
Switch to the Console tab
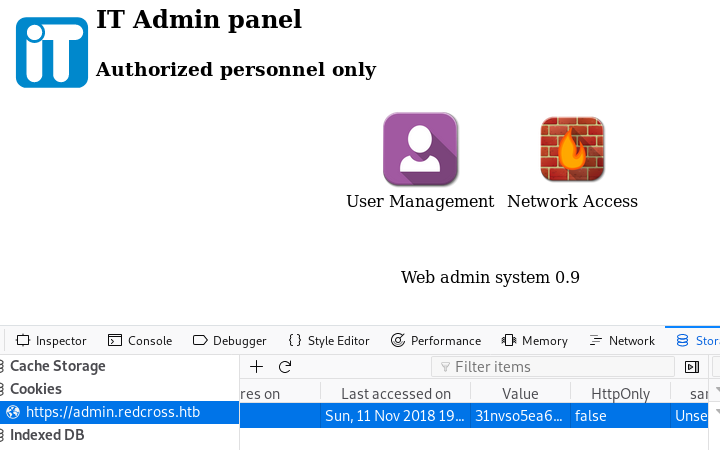pyautogui.click(x=140, y=341)
